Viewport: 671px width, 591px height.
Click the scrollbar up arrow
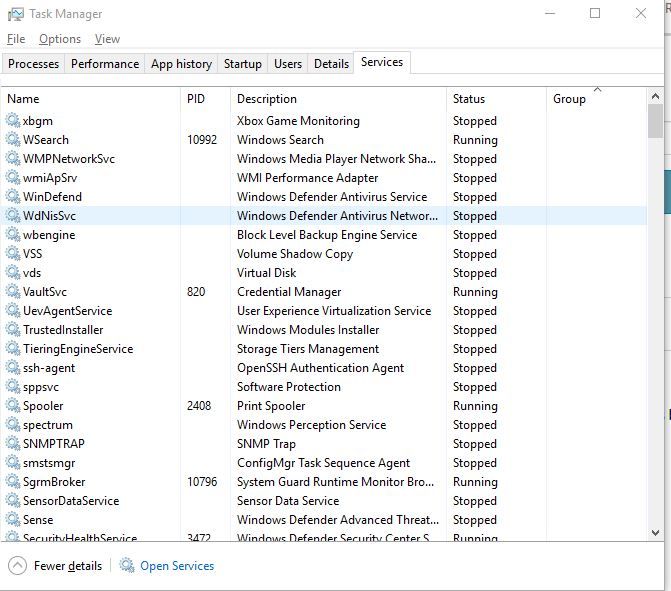655,97
